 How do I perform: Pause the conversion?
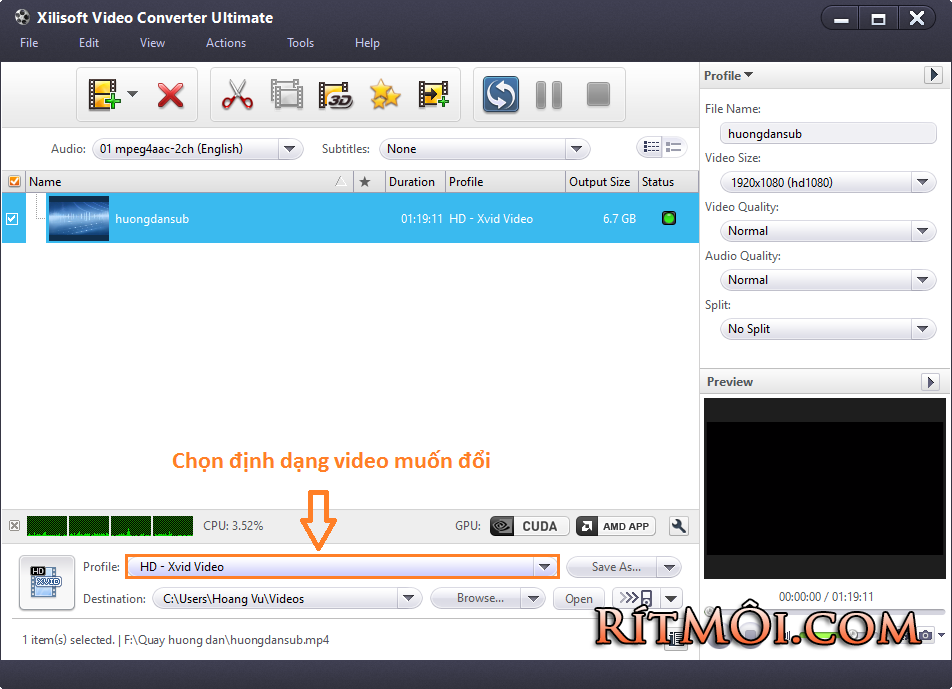click(x=549, y=95)
